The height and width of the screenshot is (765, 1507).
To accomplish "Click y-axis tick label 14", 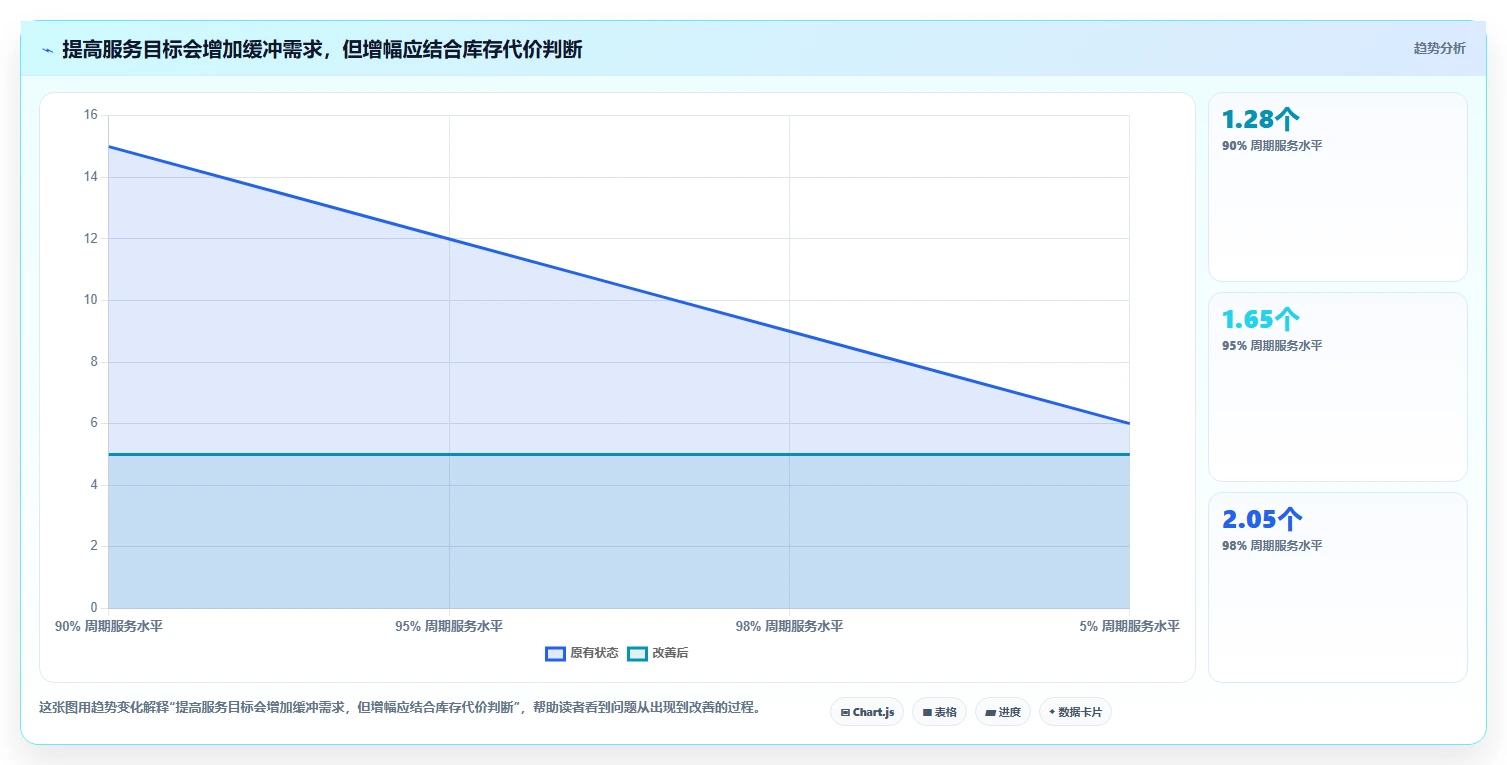I will (x=91, y=177).
